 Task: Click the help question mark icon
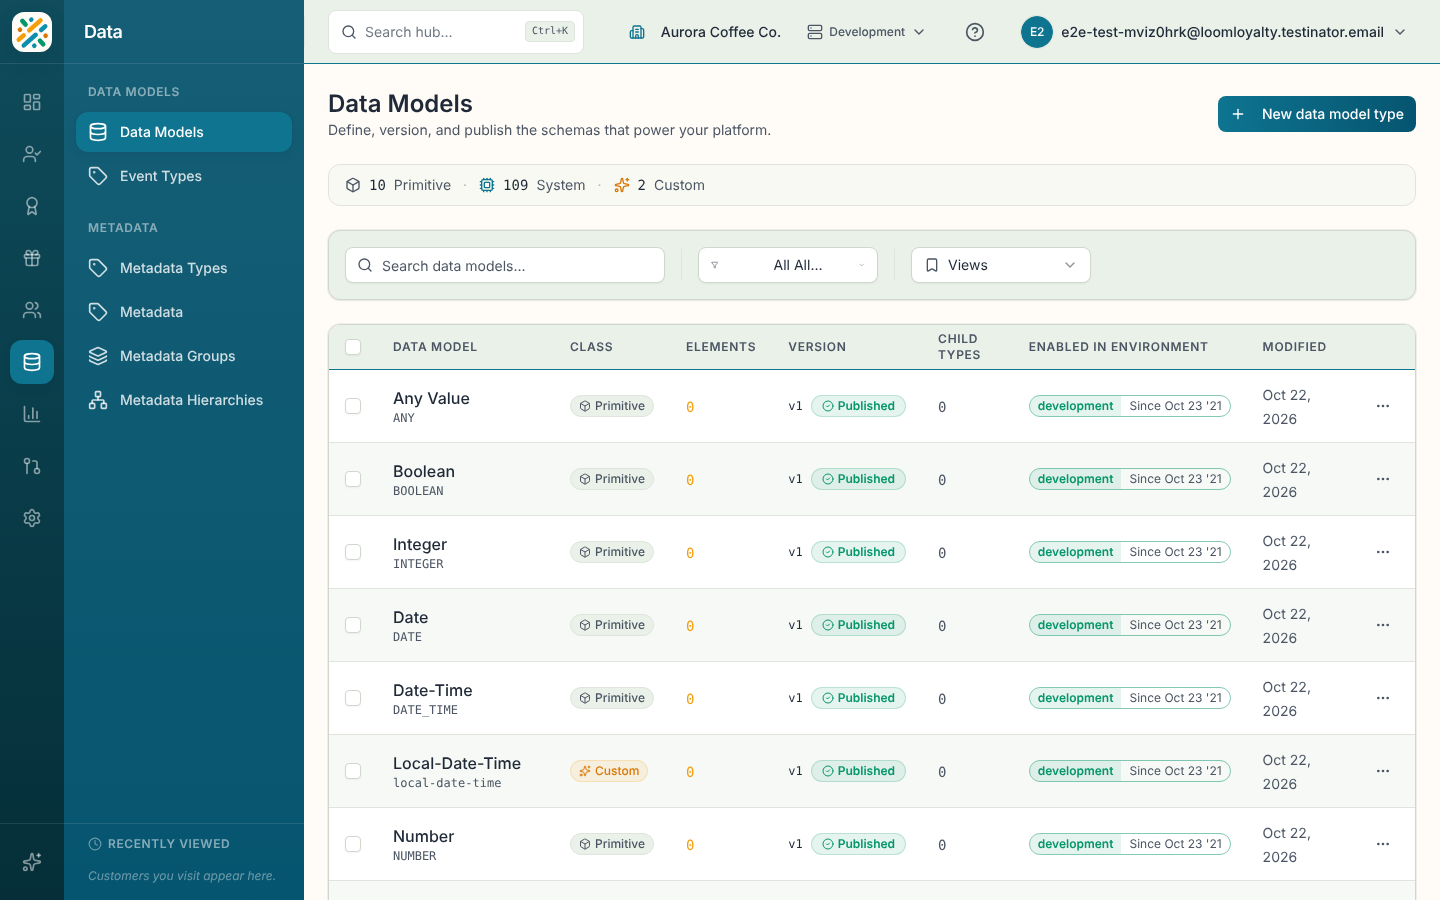click(975, 32)
